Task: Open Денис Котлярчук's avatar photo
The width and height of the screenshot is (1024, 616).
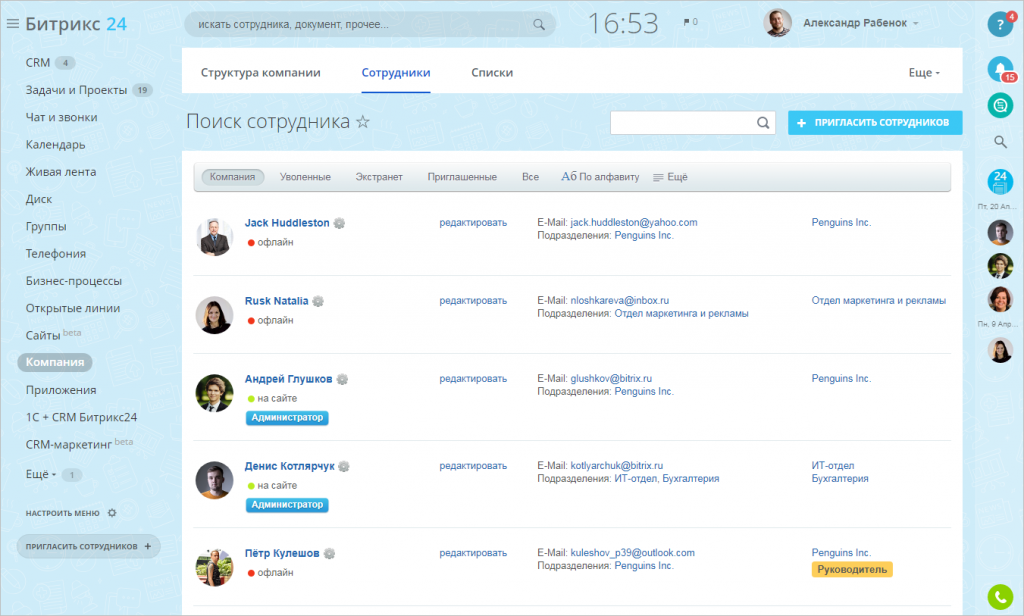Action: pyautogui.click(x=214, y=480)
